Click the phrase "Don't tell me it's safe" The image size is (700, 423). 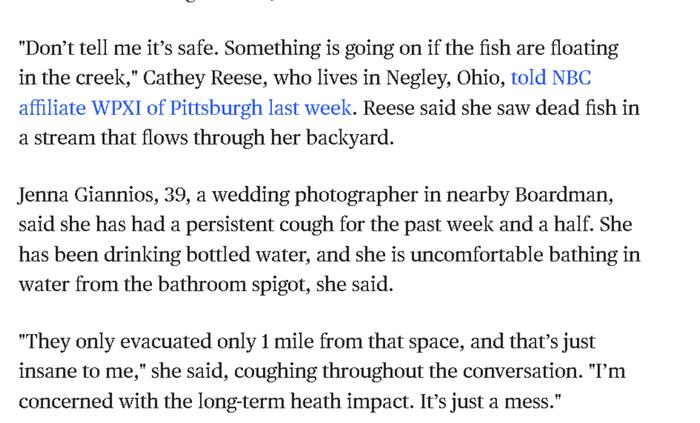point(120,48)
